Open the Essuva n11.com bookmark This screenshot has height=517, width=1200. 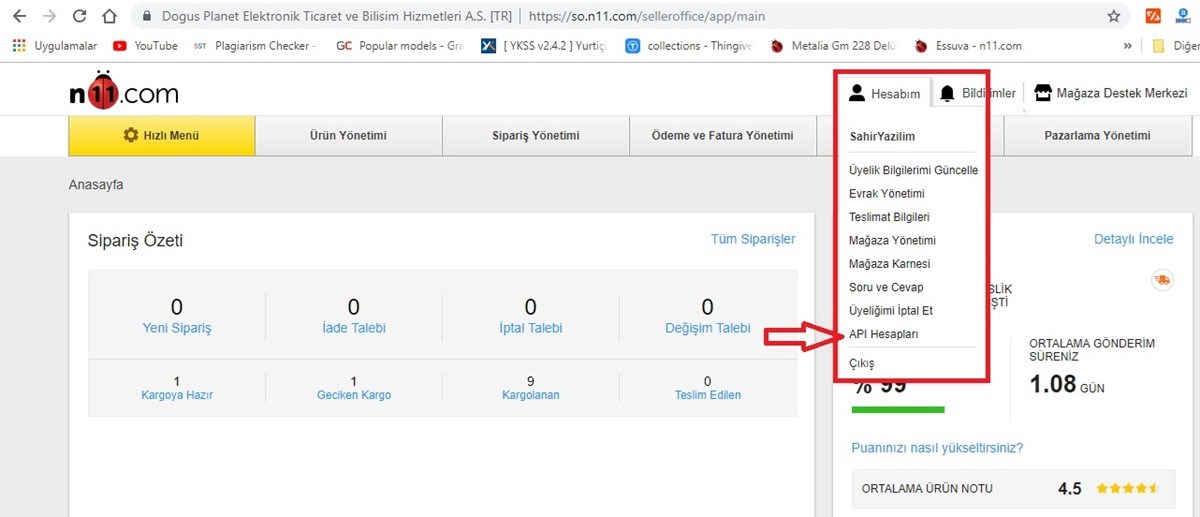pos(968,45)
